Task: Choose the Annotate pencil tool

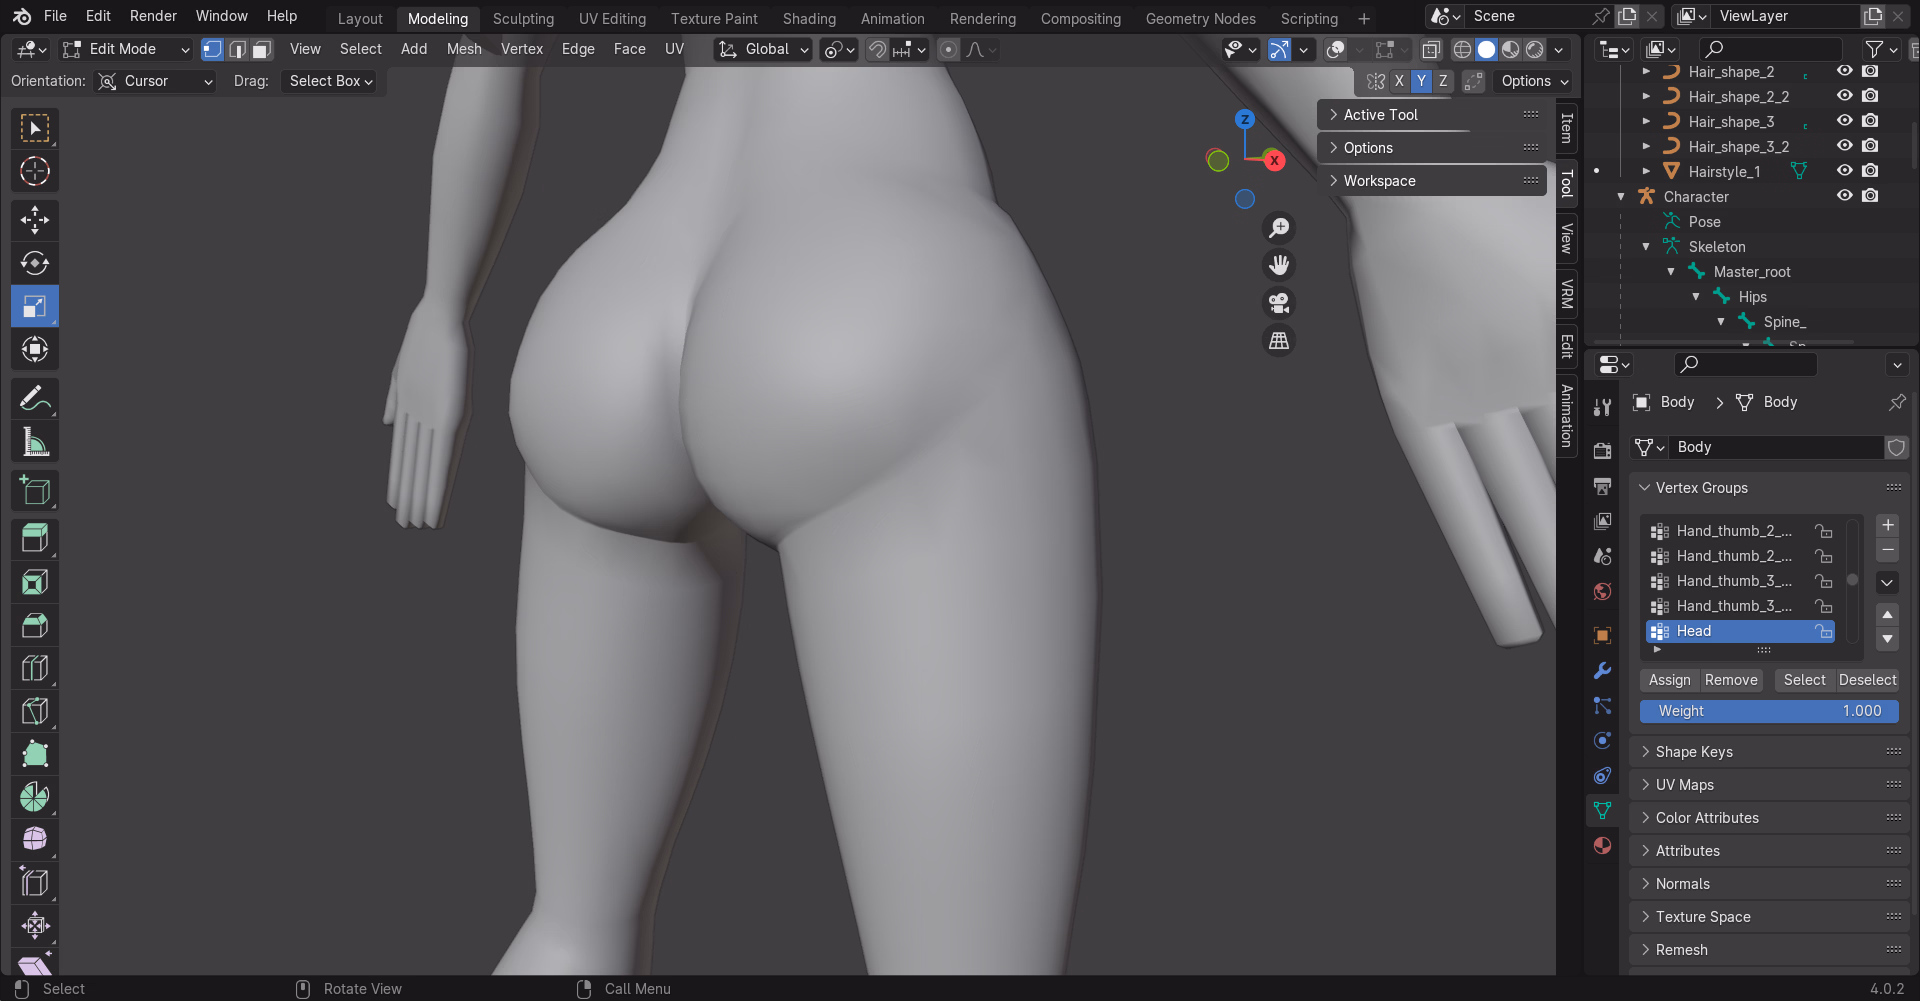Action: click(x=35, y=399)
